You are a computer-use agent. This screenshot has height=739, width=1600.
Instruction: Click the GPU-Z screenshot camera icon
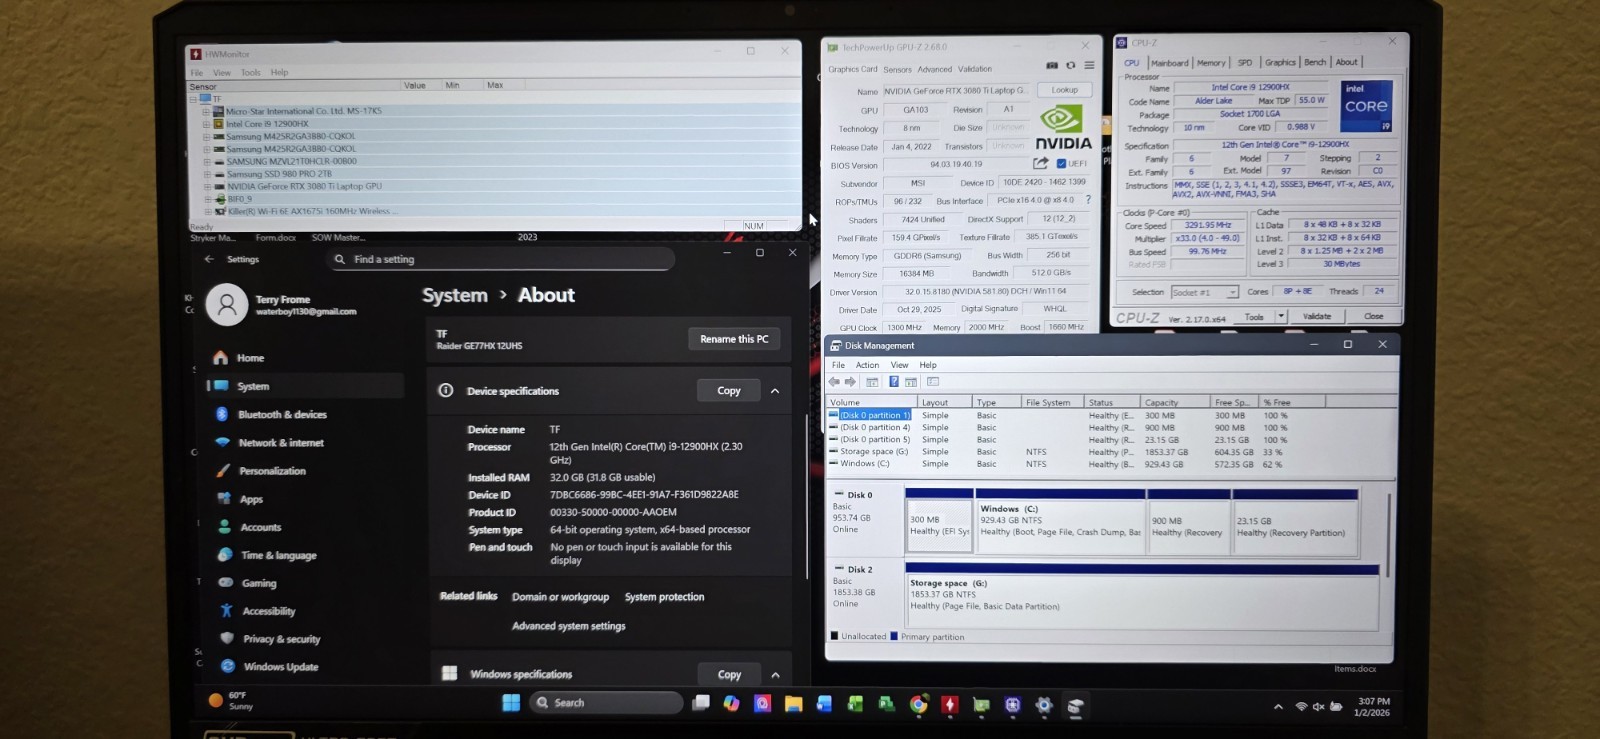click(1052, 66)
